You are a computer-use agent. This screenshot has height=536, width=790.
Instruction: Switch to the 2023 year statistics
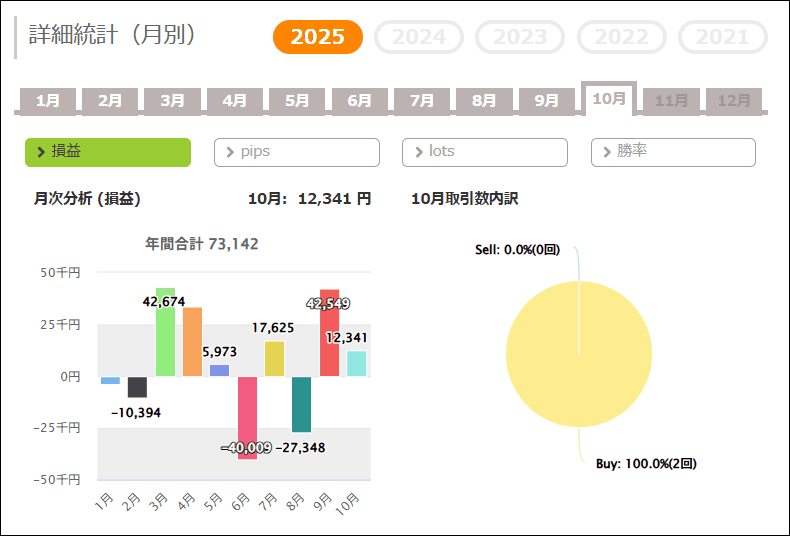click(520, 37)
